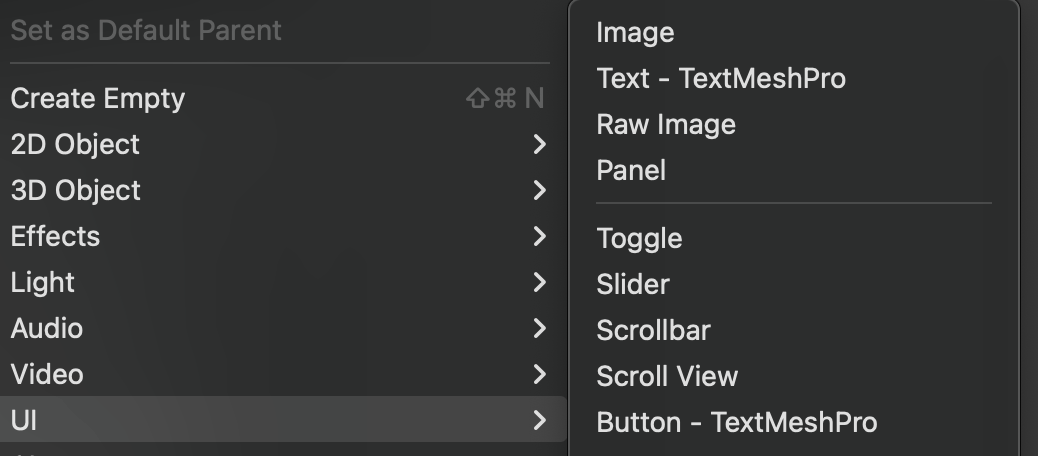1038x456 pixels.
Task: Open the Audio submenu arrow
Action: tap(540, 329)
